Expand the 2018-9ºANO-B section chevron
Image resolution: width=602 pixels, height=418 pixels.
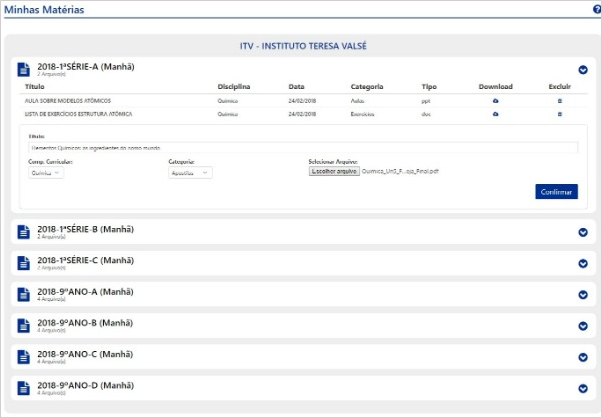pyautogui.click(x=583, y=326)
